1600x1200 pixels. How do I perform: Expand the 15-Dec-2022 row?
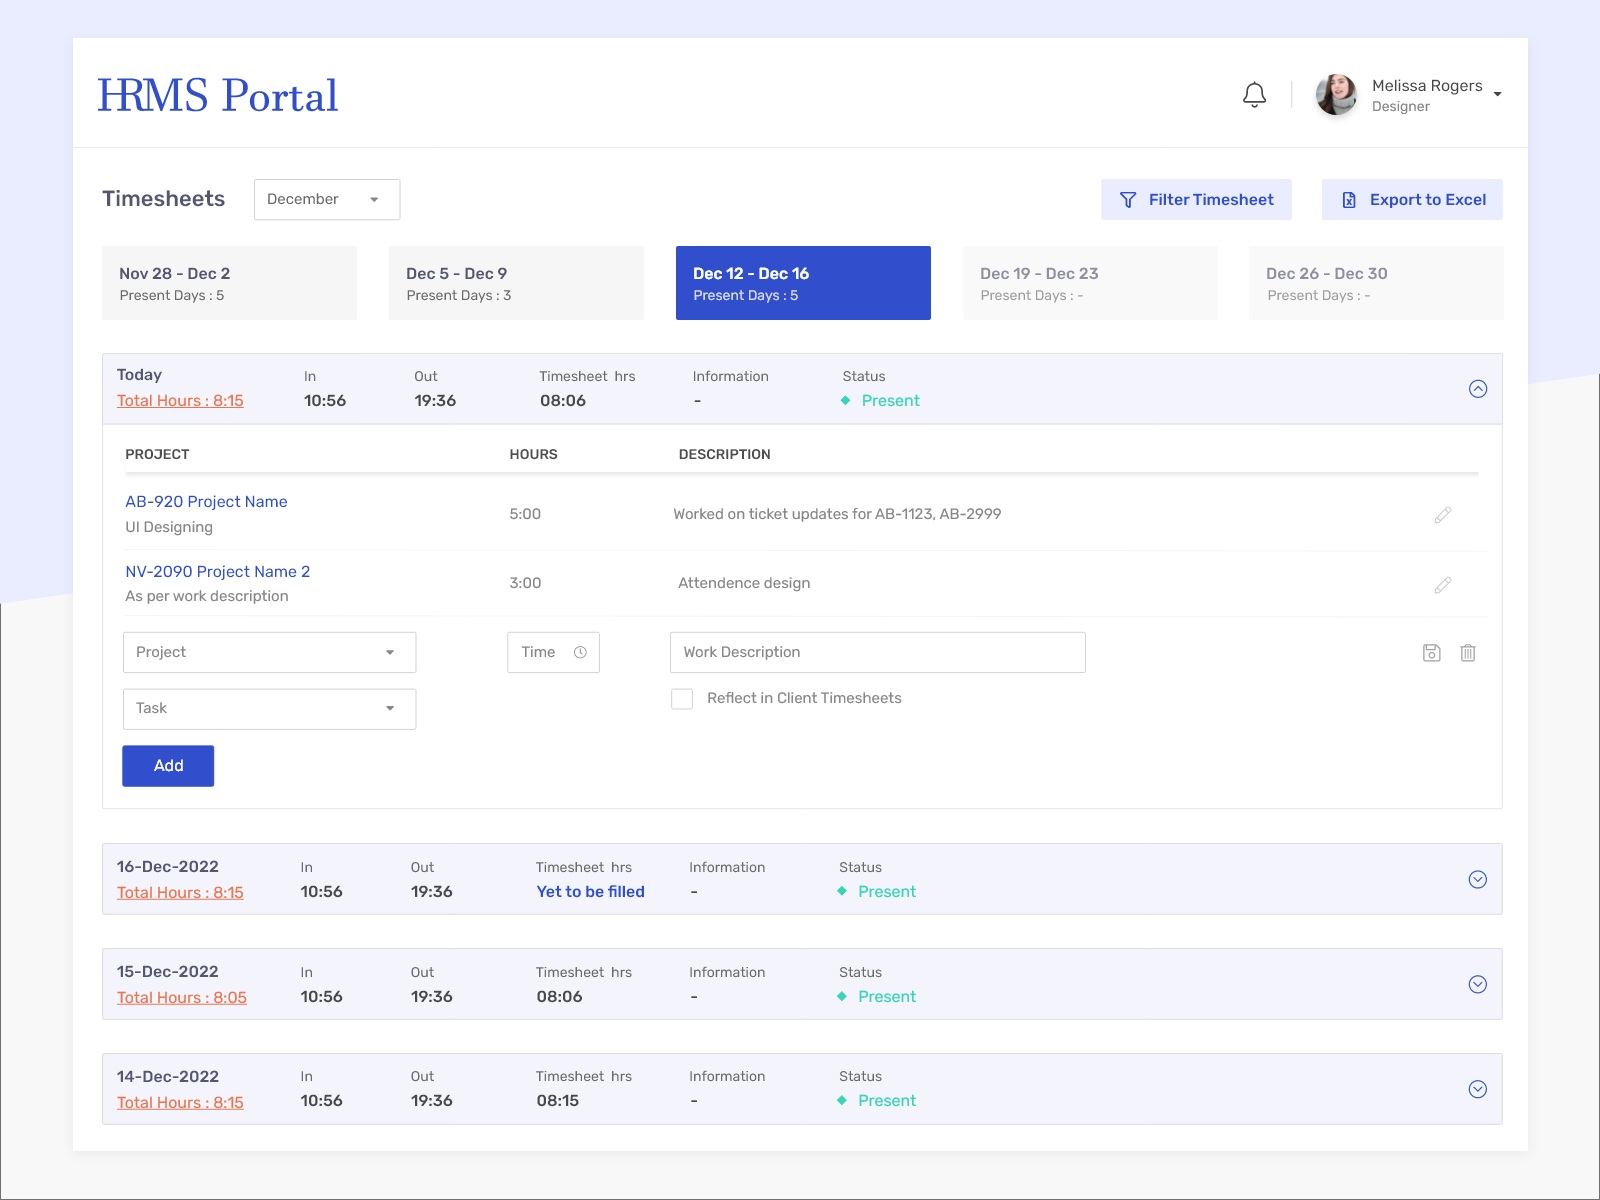1477,984
